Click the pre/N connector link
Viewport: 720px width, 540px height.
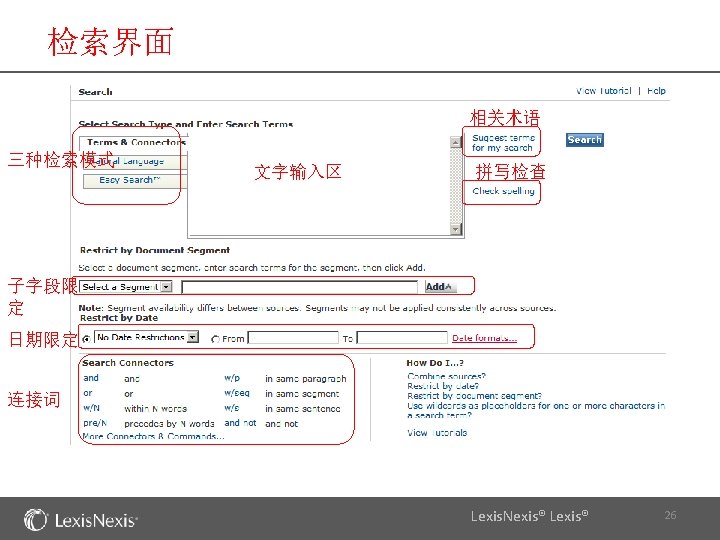(x=95, y=423)
